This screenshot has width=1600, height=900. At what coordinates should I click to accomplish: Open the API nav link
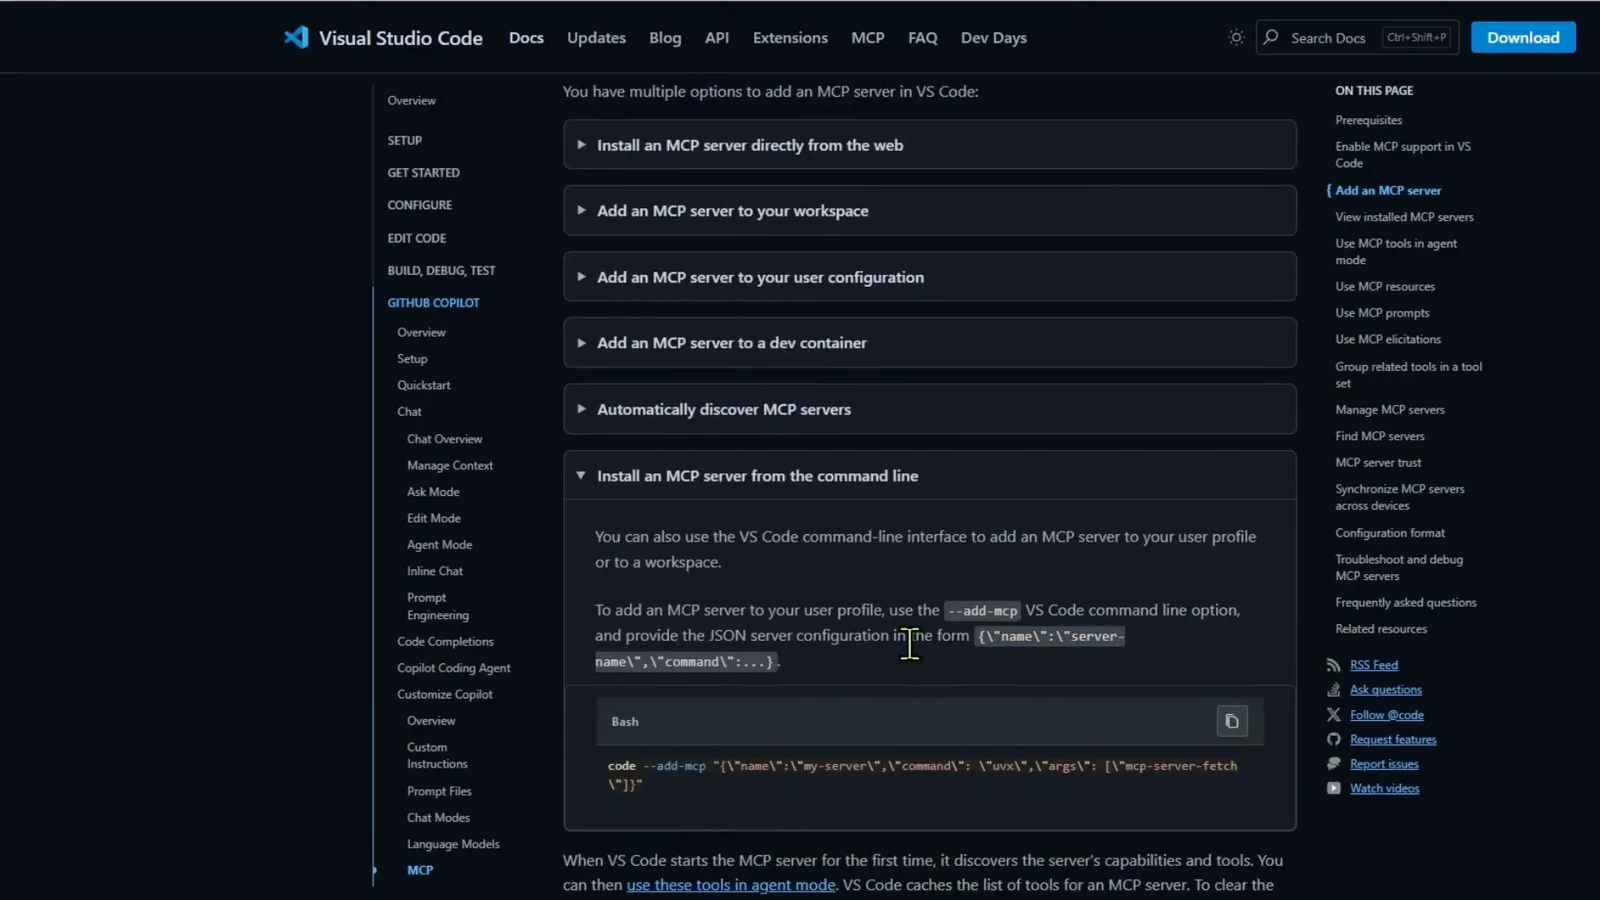[x=717, y=38]
